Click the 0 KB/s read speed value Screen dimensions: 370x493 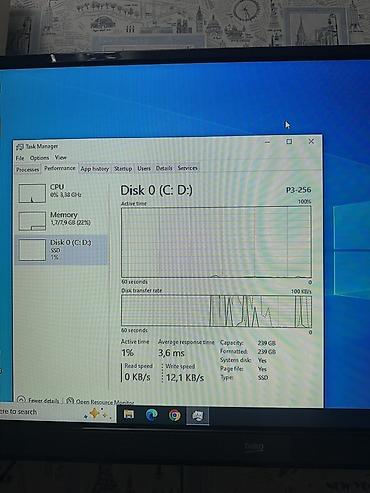tap(137, 377)
